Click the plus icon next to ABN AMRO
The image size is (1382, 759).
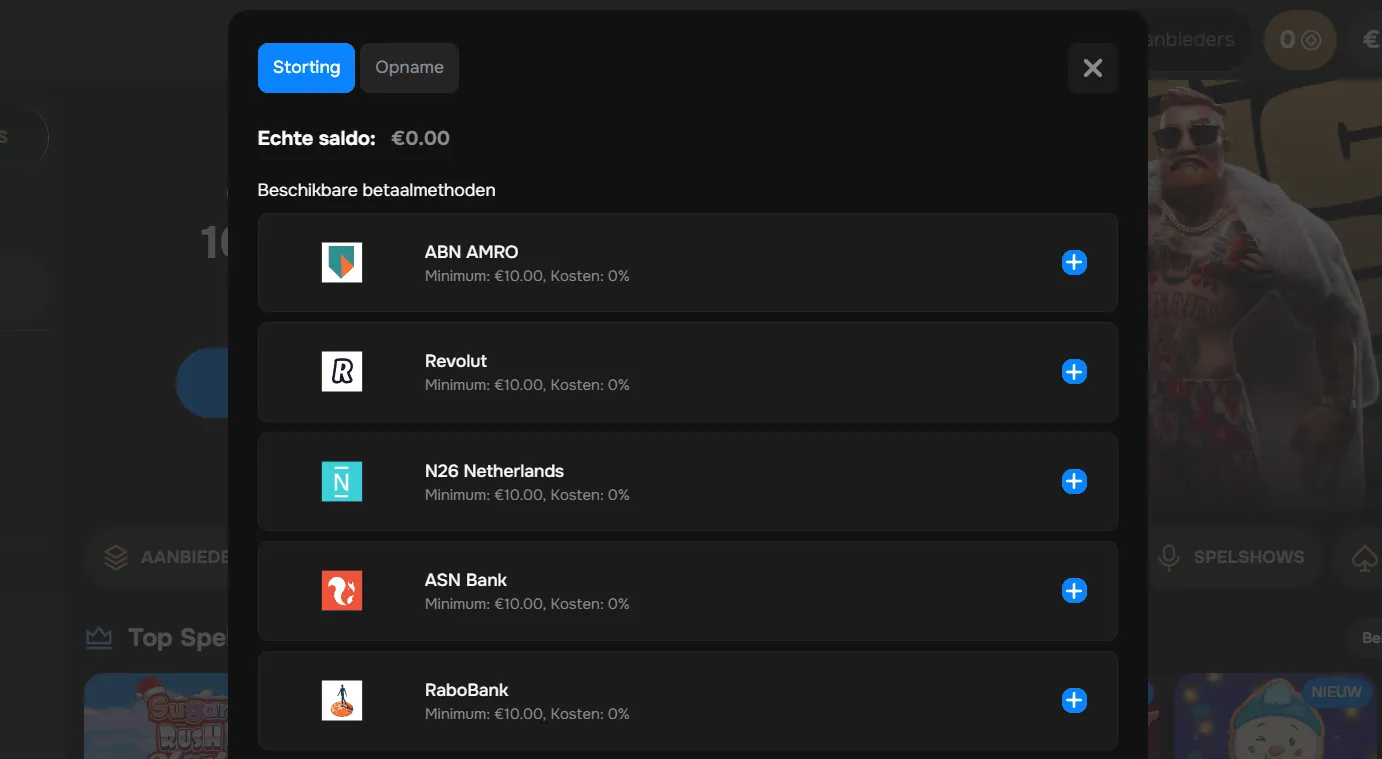(x=1074, y=262)
